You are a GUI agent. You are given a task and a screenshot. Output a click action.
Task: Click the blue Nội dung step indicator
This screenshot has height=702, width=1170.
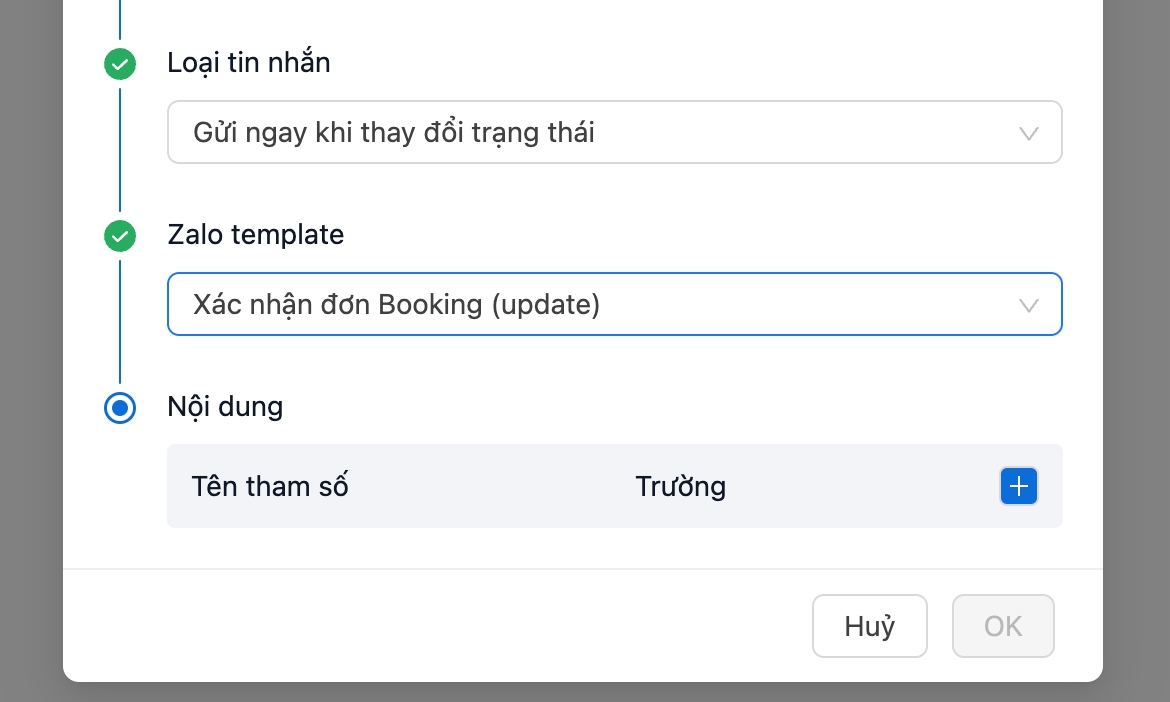(120, 408)
